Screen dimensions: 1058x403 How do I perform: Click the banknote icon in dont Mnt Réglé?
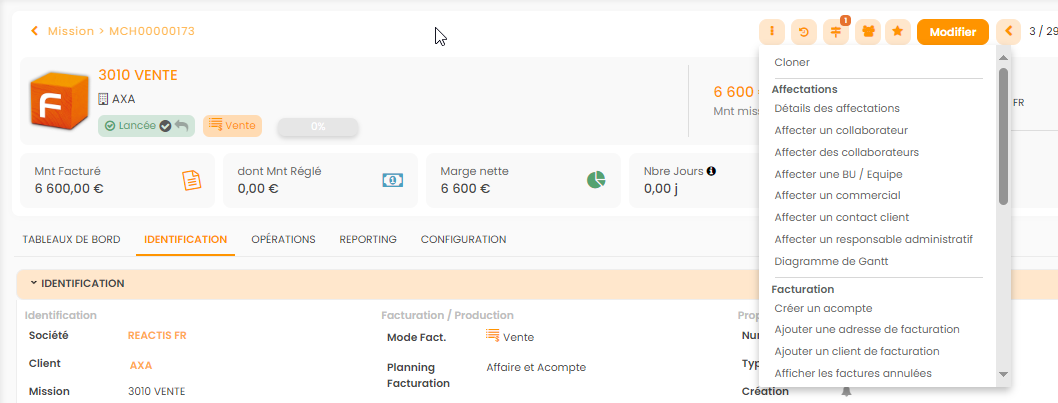click(393, 180)
